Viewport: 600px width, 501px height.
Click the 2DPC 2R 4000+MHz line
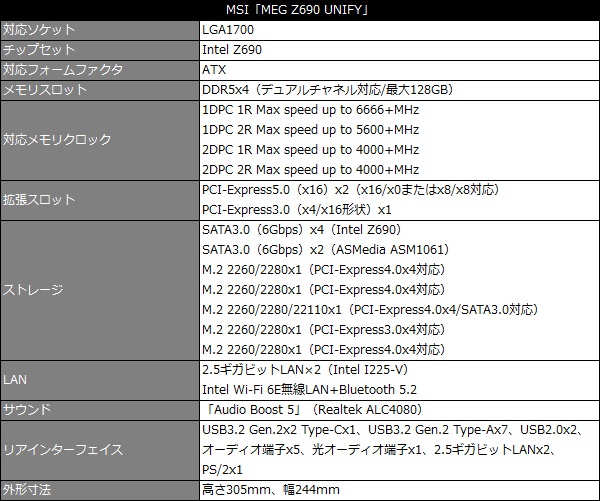pyautogui.click(x=310, y=170)
